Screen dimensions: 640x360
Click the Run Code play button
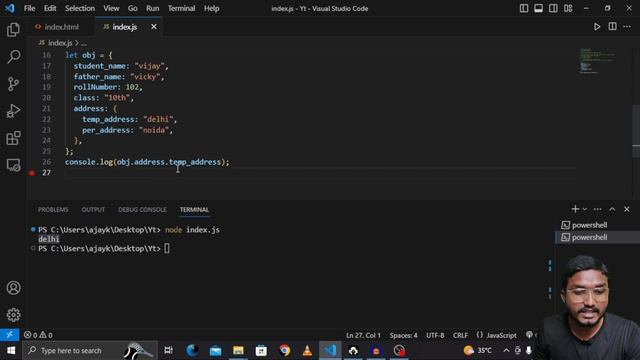597,27
